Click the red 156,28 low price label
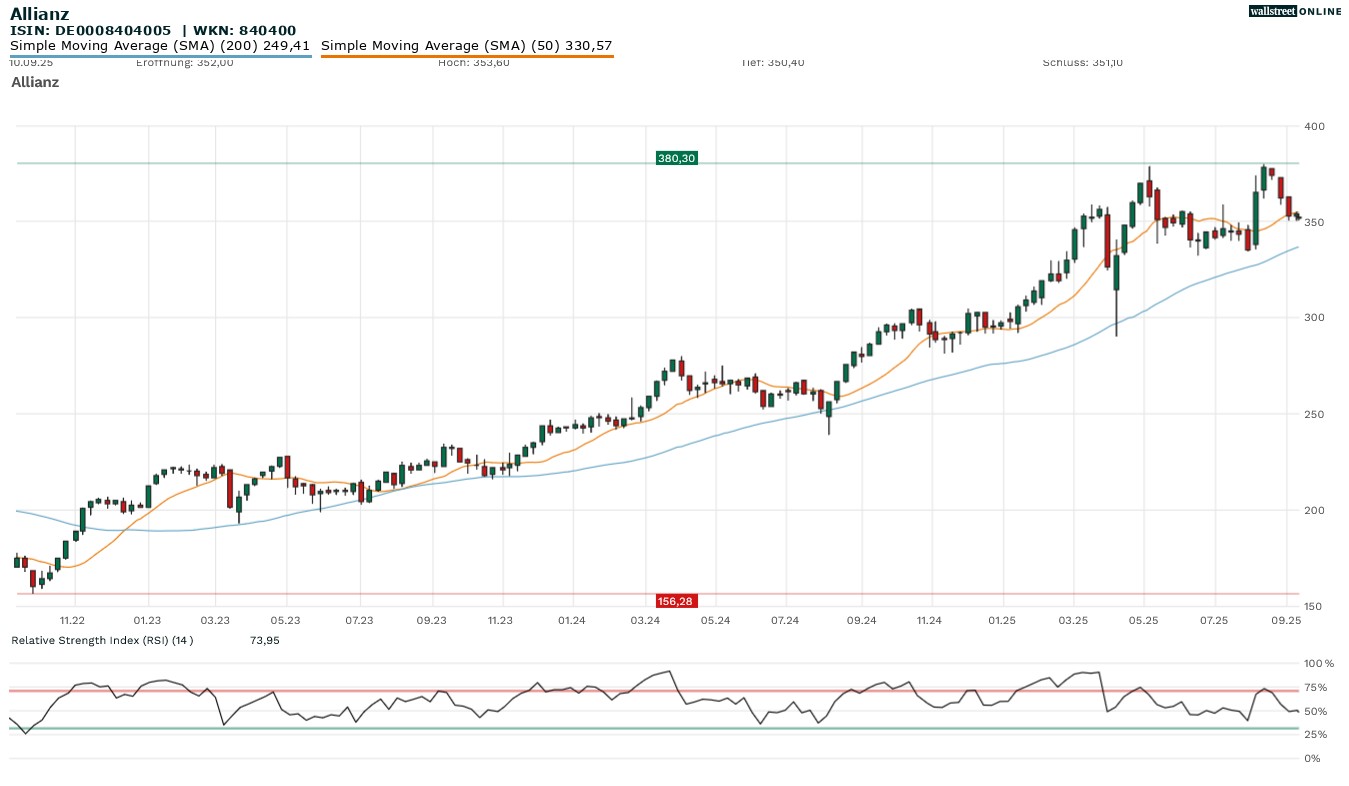Image resolution: width=1349 pixels, height=786 pixels. 676,601
